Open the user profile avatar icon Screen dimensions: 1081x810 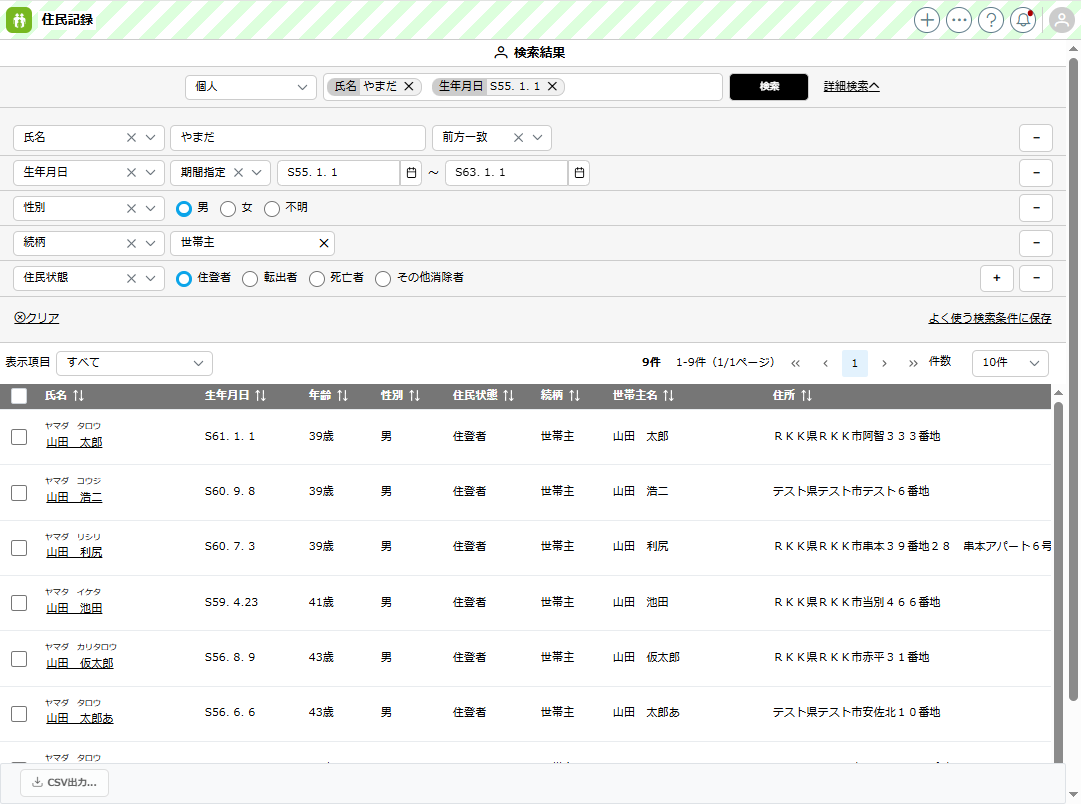pyautogui.click(x=1062, y=20)
